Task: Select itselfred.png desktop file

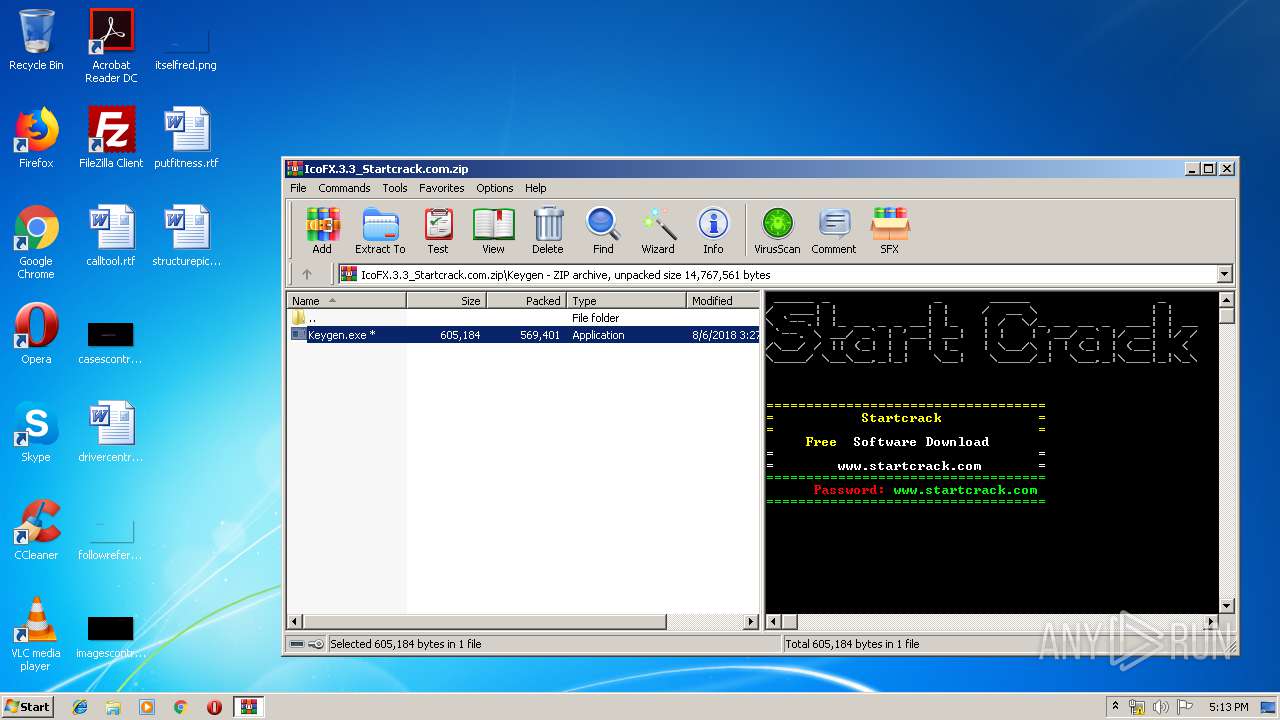Action: 186,46
